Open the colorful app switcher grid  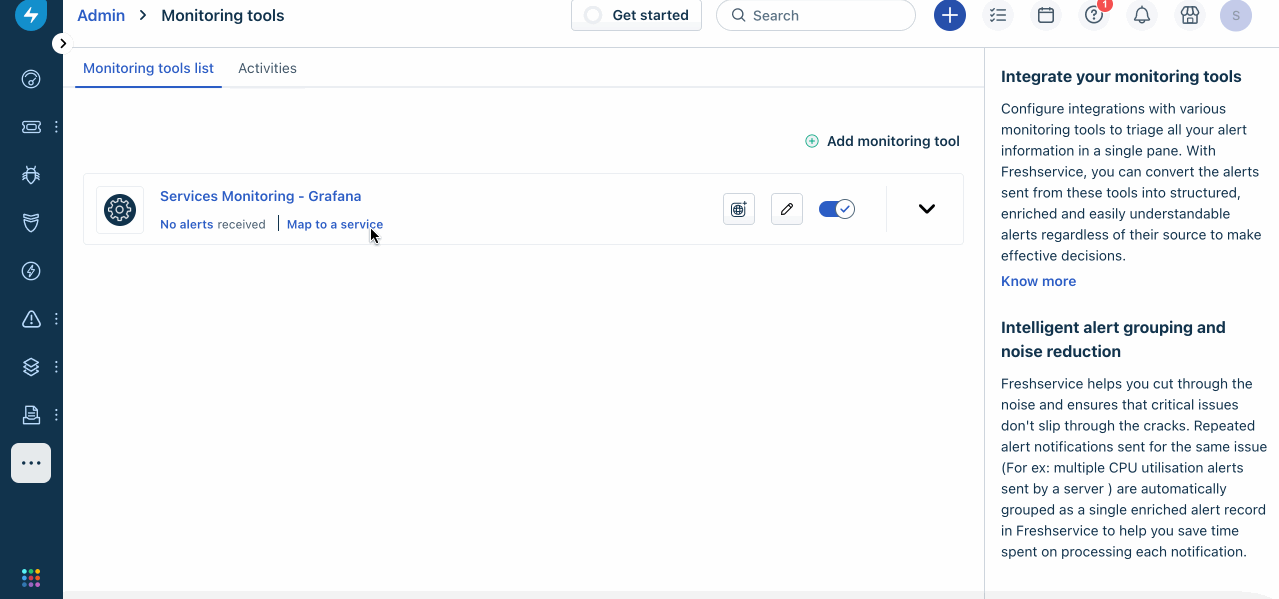[x=31, y=578]
